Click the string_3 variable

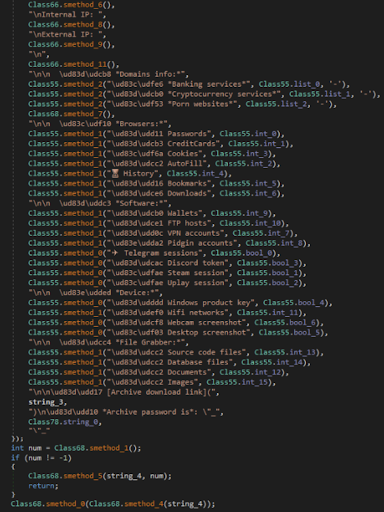point(47,402)
